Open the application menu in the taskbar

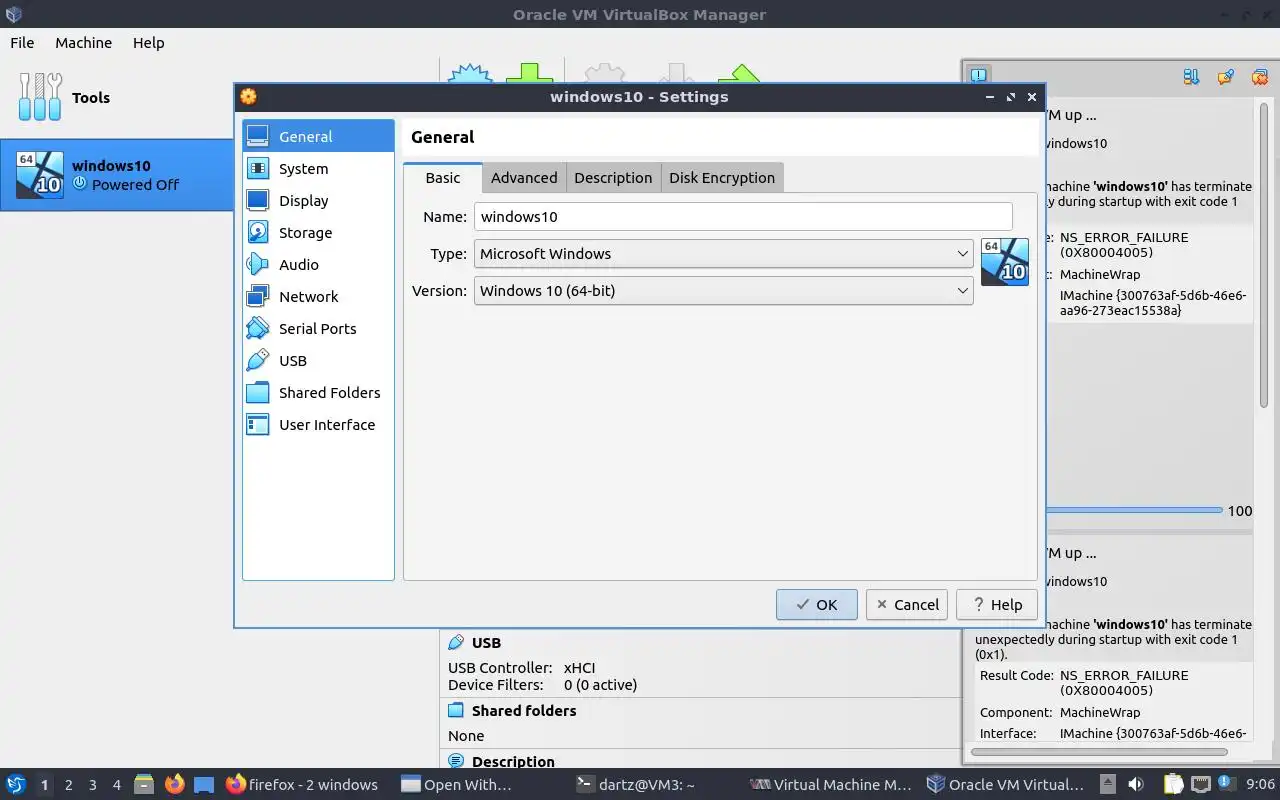coord(15,785)
